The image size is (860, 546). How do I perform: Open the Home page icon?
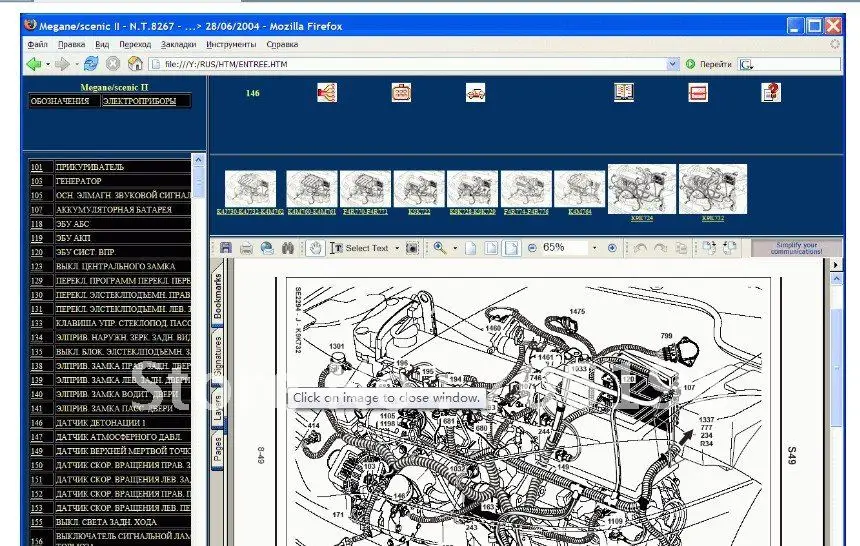pos(135,64)
